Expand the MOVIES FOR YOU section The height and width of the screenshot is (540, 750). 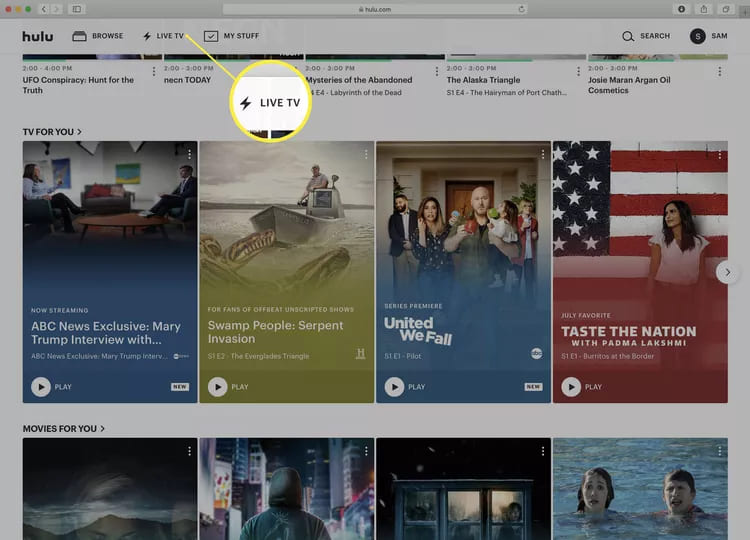coord(64,429)
